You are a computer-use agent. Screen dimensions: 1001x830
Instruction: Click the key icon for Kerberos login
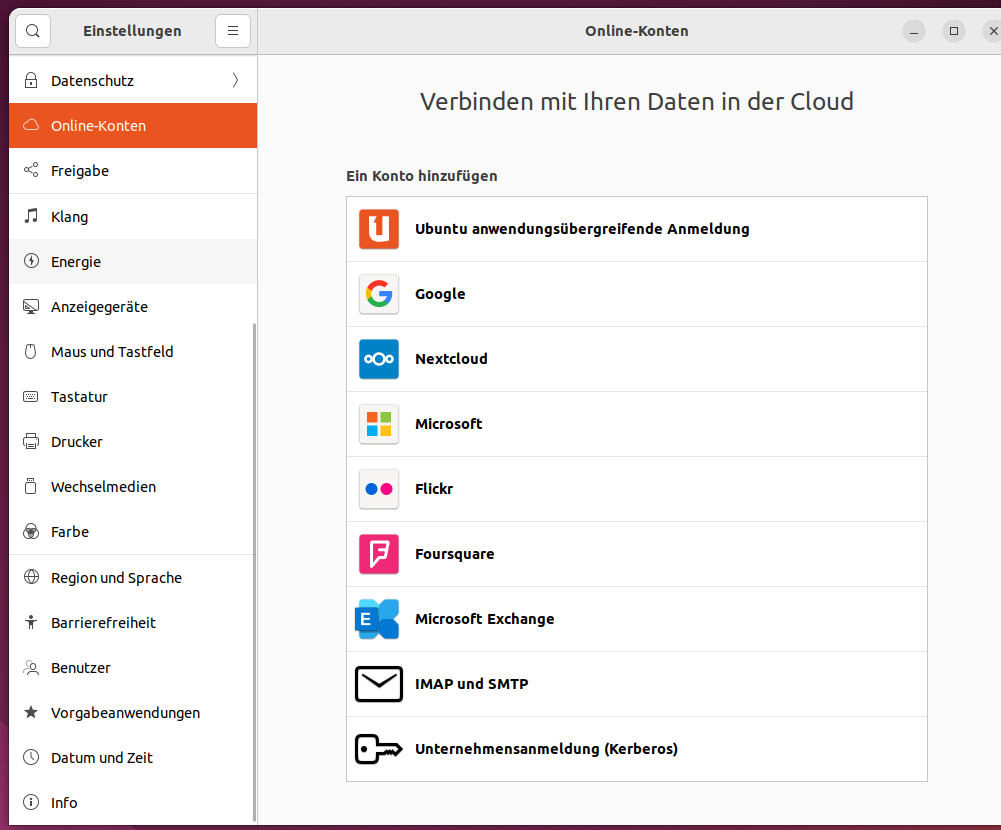[x=379, y=749]
